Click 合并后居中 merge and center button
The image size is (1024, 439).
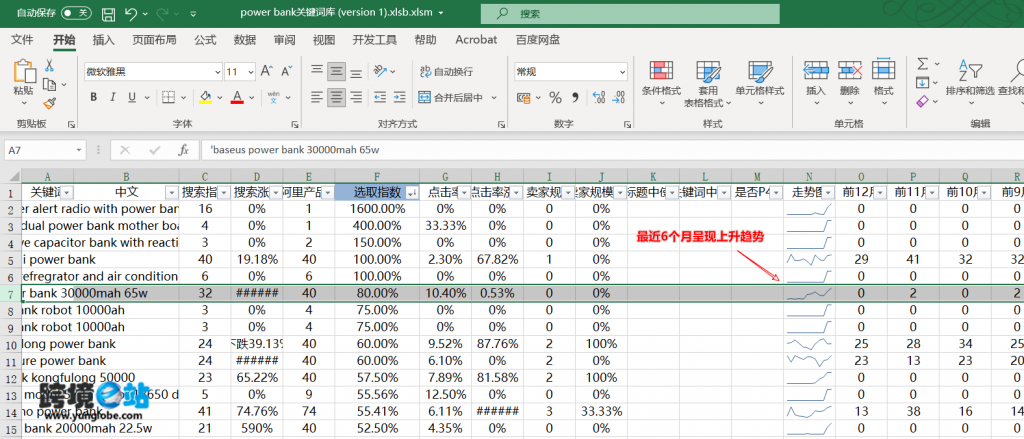tap(451, 97)
